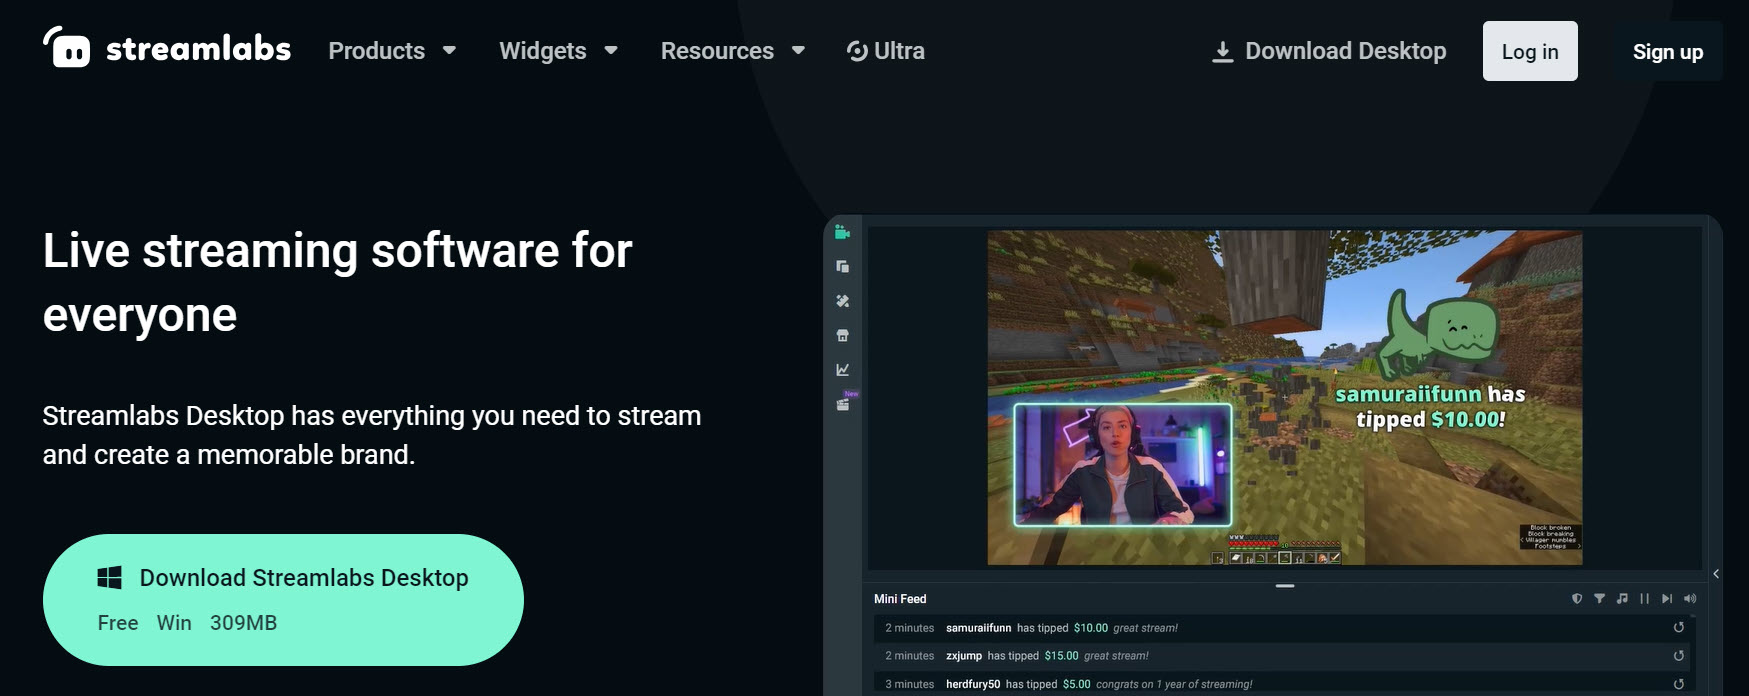Expand the Products dropdown menu

pyautogui.click(x=392, y=51)
